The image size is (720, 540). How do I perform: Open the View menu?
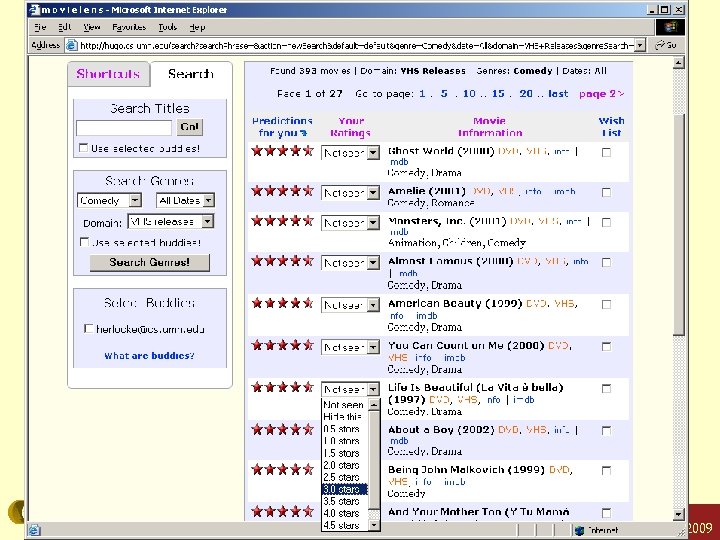[92, 28]
